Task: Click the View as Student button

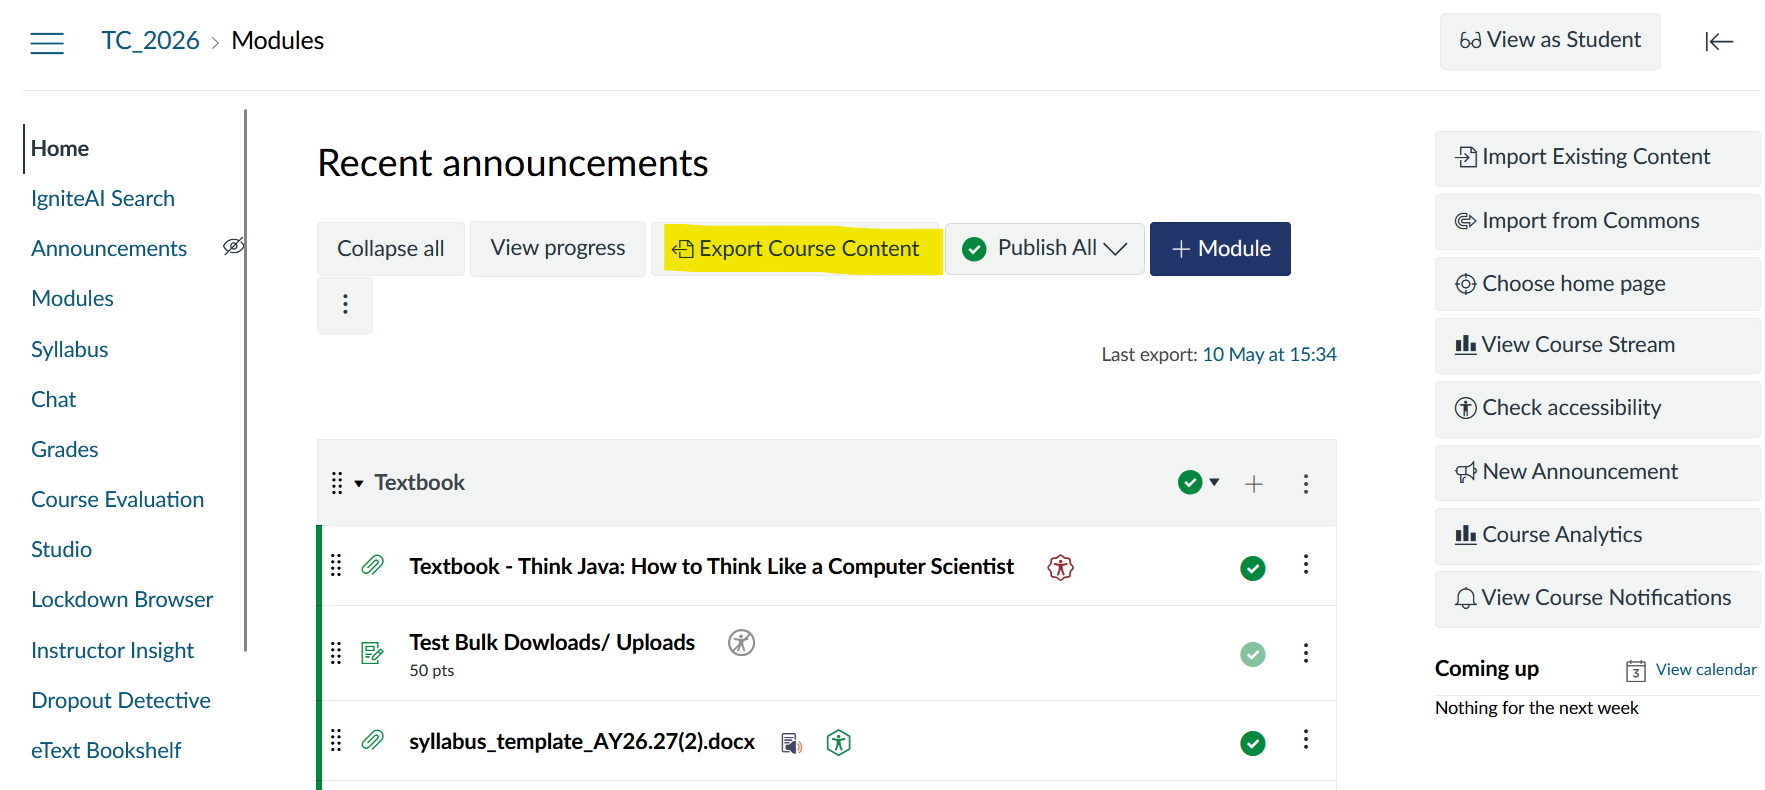Action: click(1550, 41)
